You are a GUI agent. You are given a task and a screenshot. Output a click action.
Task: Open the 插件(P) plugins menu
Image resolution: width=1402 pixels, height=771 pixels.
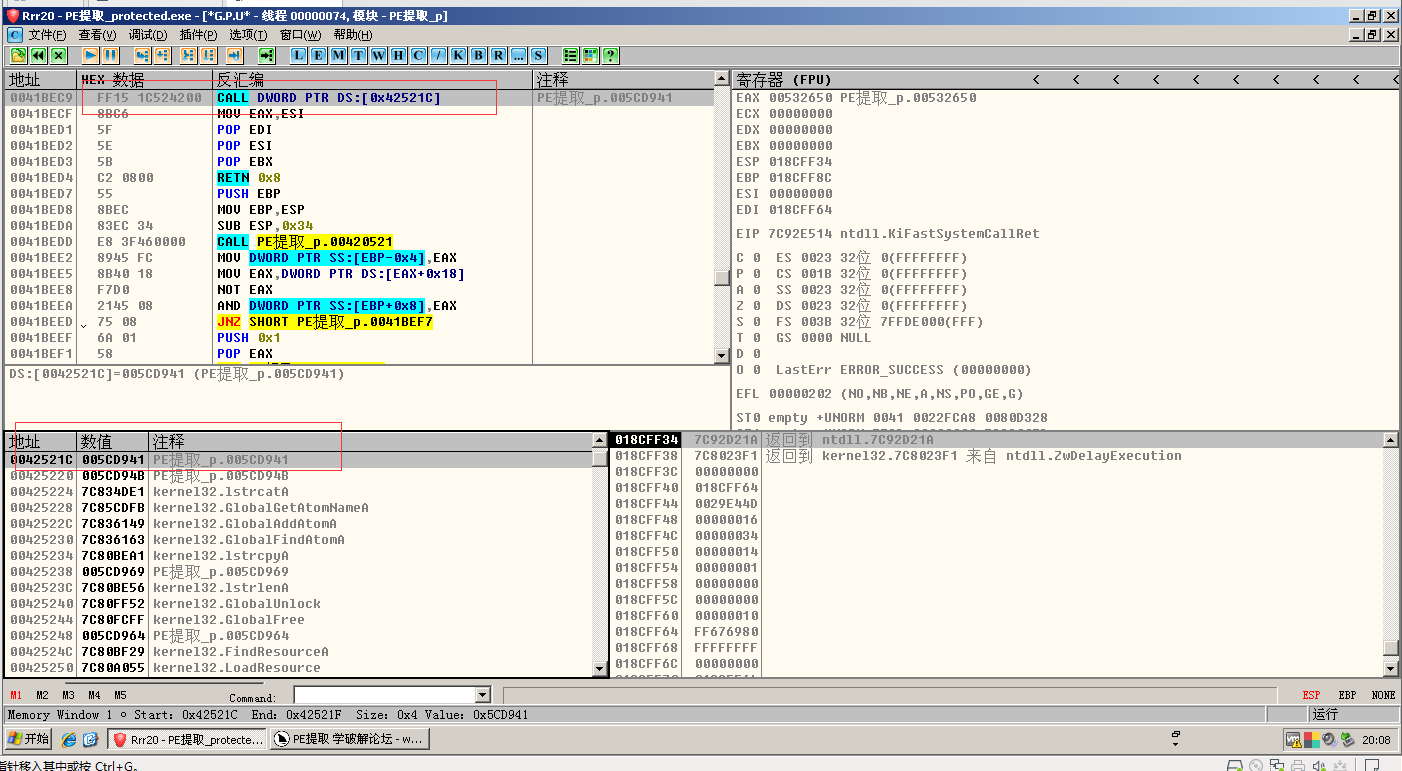point(198,35)
